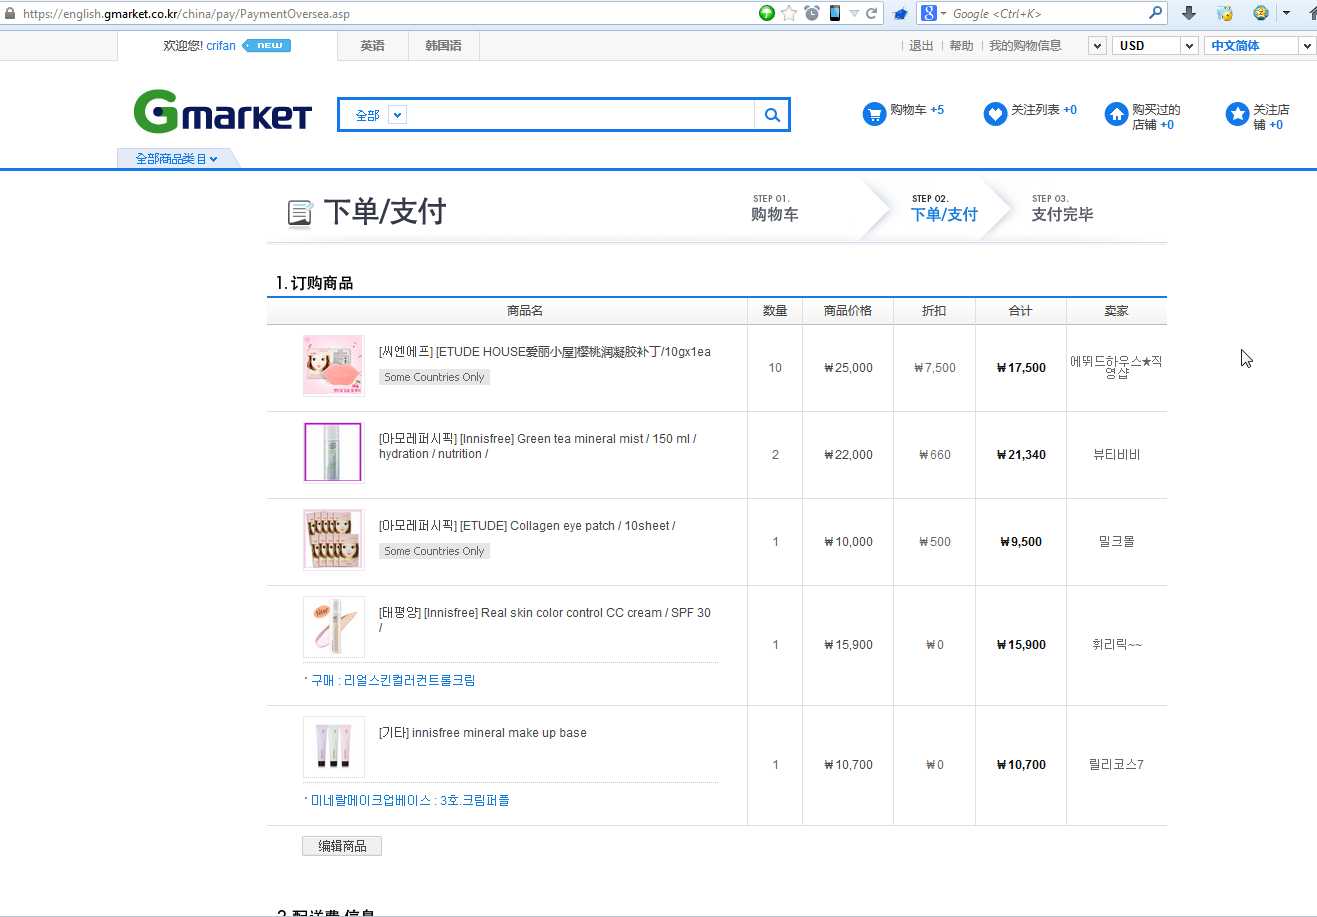This screenshot has width=1317, height=917.
Task: Click the star icon for 关注店铺
Action: click(1238, 114)
